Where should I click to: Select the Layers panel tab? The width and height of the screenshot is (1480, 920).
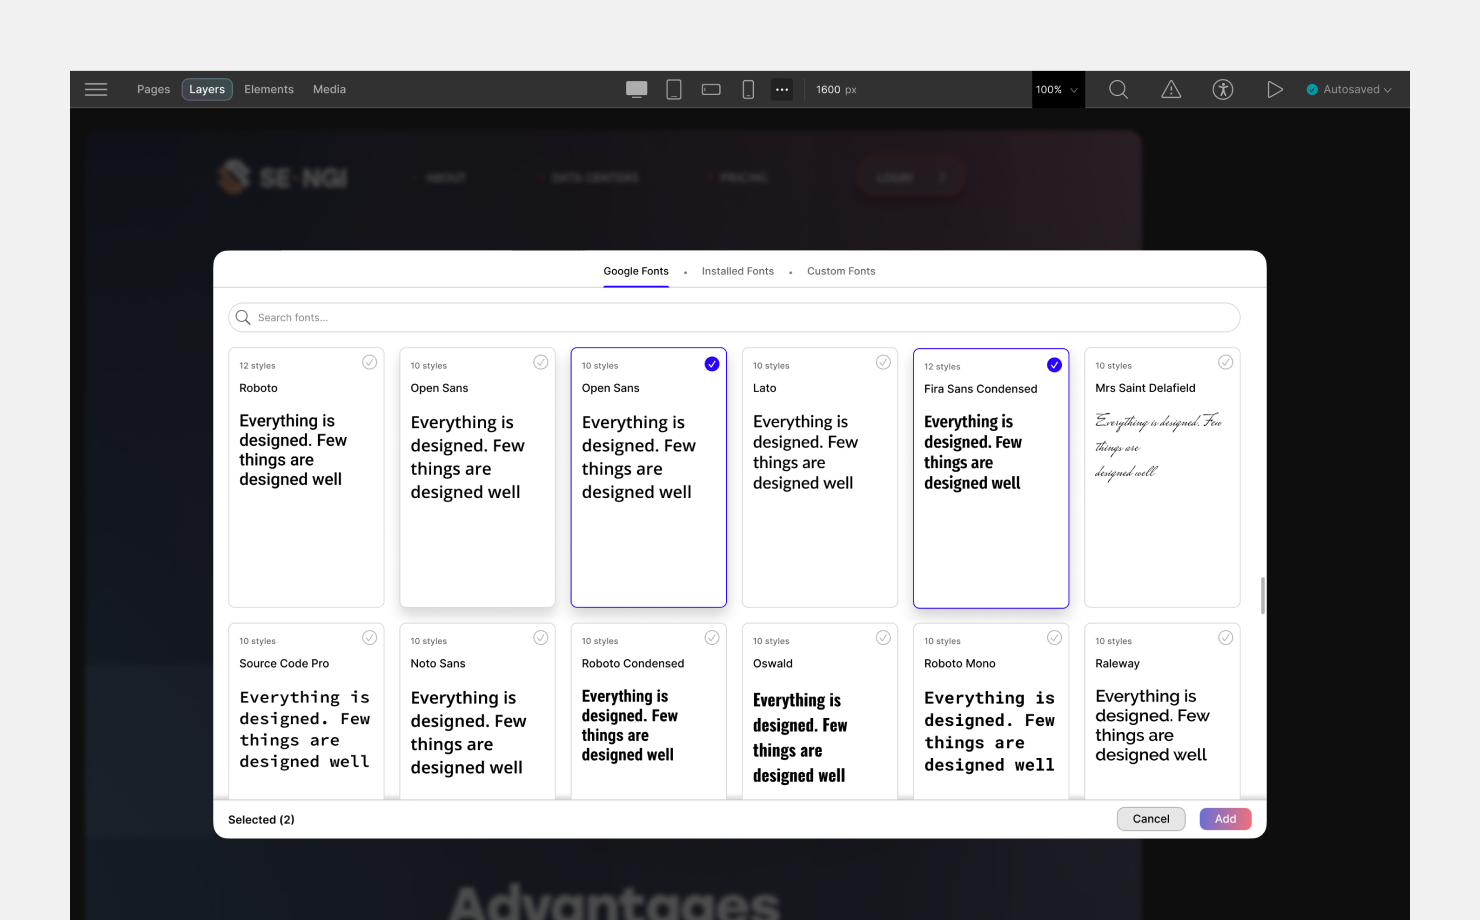coord(207,89)
